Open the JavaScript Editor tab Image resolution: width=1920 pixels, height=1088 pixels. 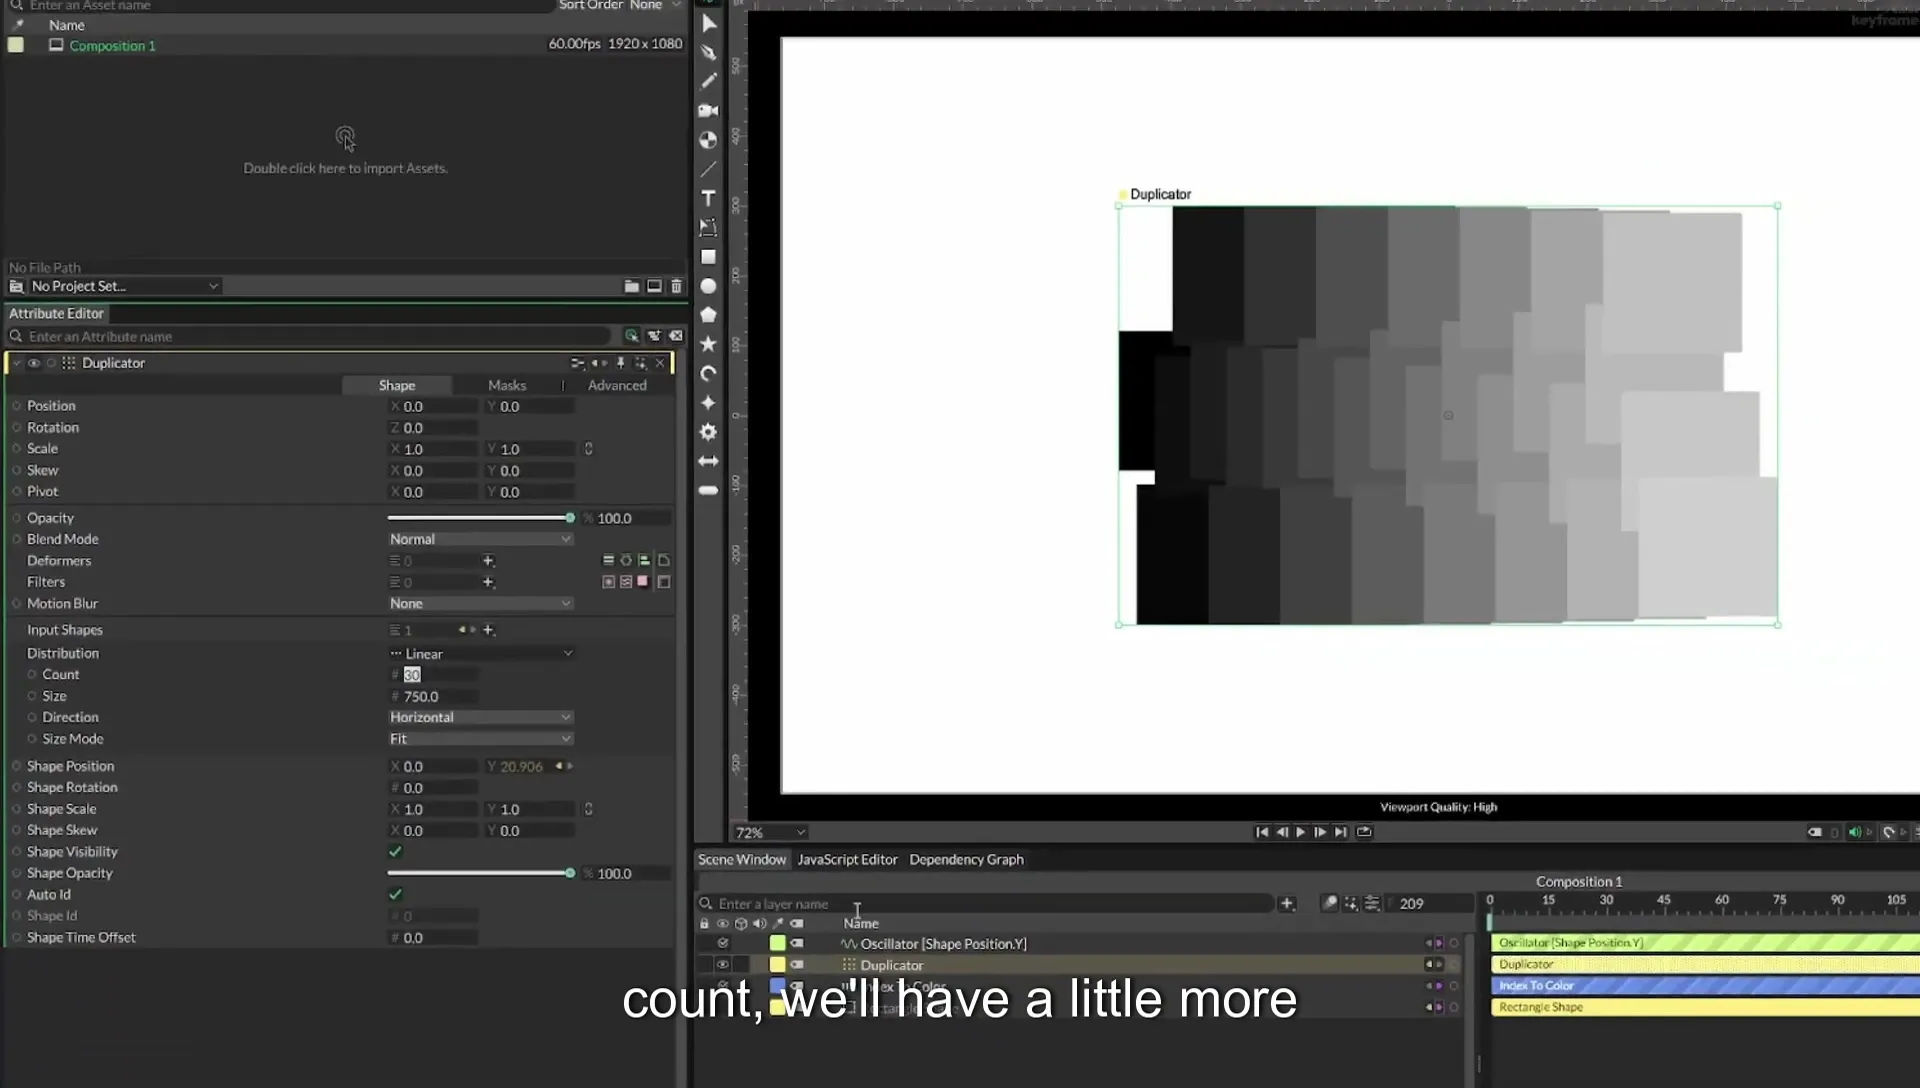point(847,860)
